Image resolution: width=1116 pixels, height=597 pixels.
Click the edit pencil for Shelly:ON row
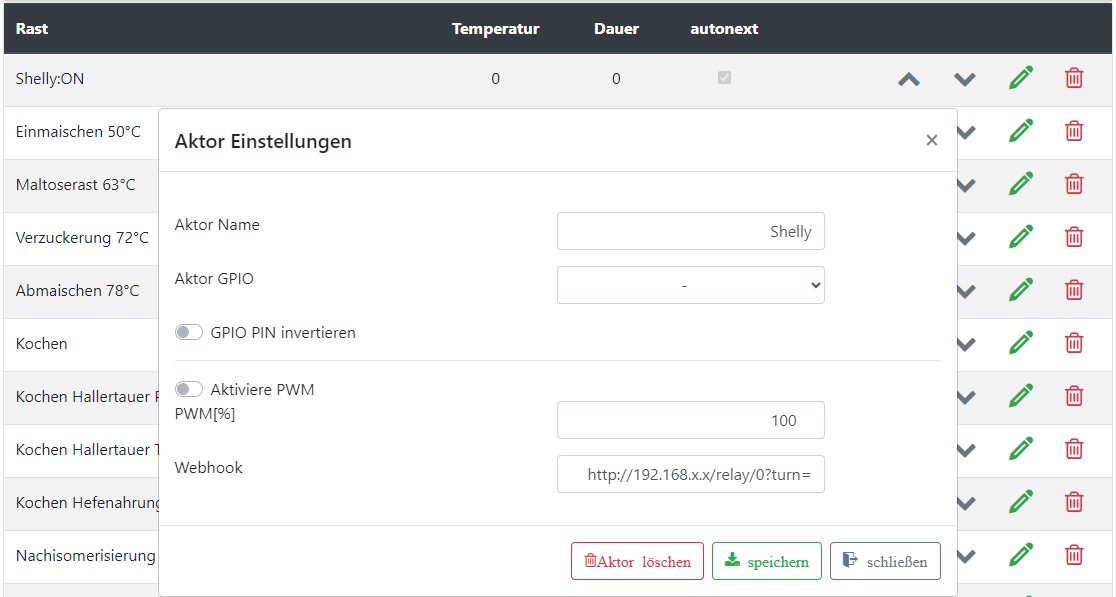pos(1020,78)
